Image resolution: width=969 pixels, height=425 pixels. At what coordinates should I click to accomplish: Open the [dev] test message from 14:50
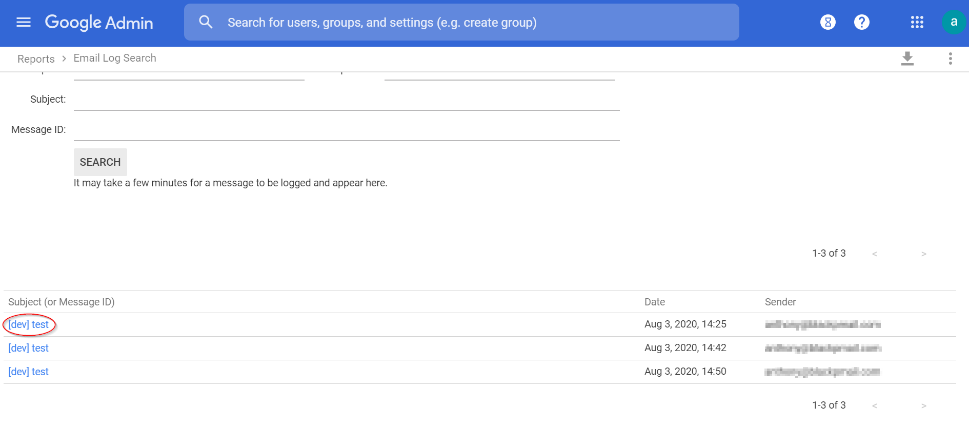point(28,372)
